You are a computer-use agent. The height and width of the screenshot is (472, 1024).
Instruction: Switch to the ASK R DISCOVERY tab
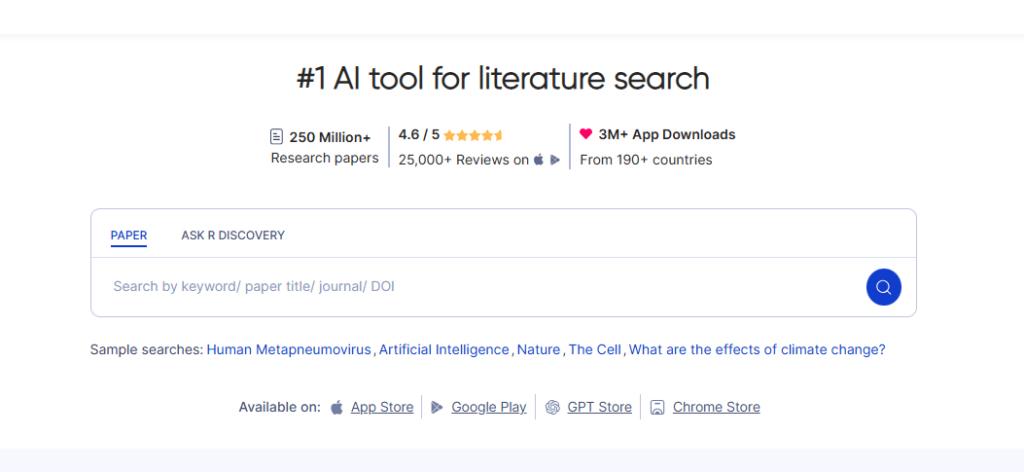[x=233, y=236]
